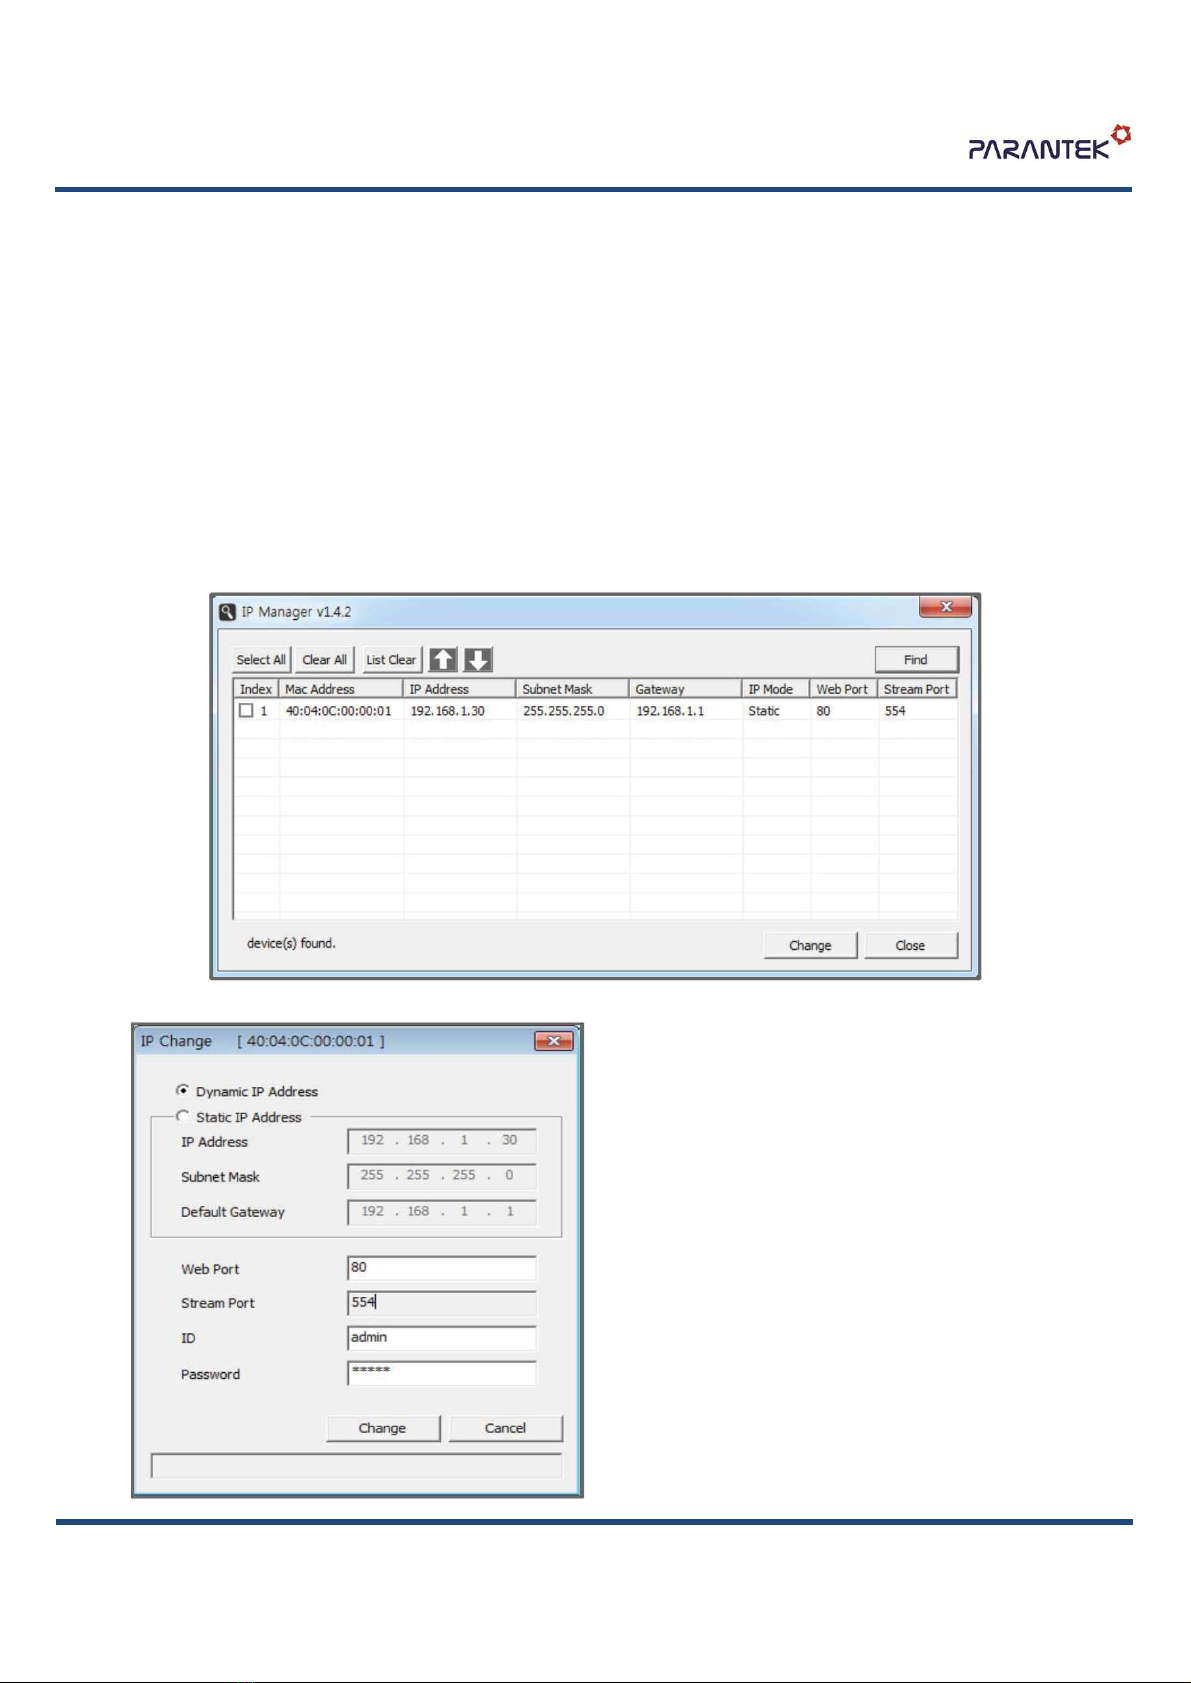Select Dynamic IP Address radio option

coord(183,1091)
